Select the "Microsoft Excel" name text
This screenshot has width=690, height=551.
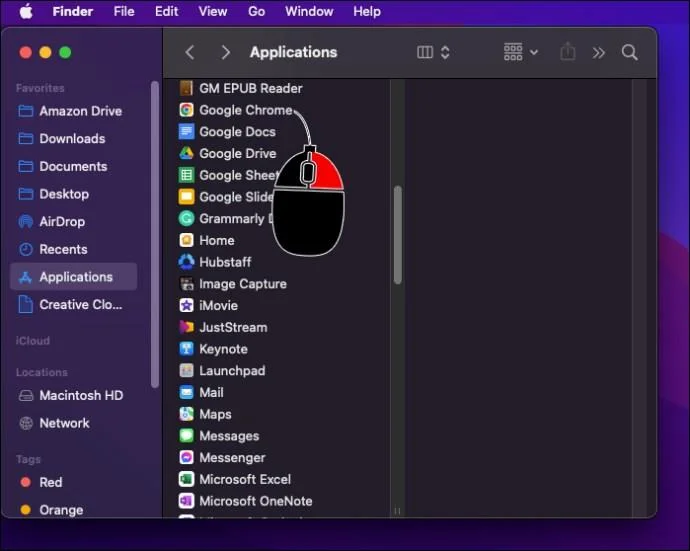pos(245,479)
